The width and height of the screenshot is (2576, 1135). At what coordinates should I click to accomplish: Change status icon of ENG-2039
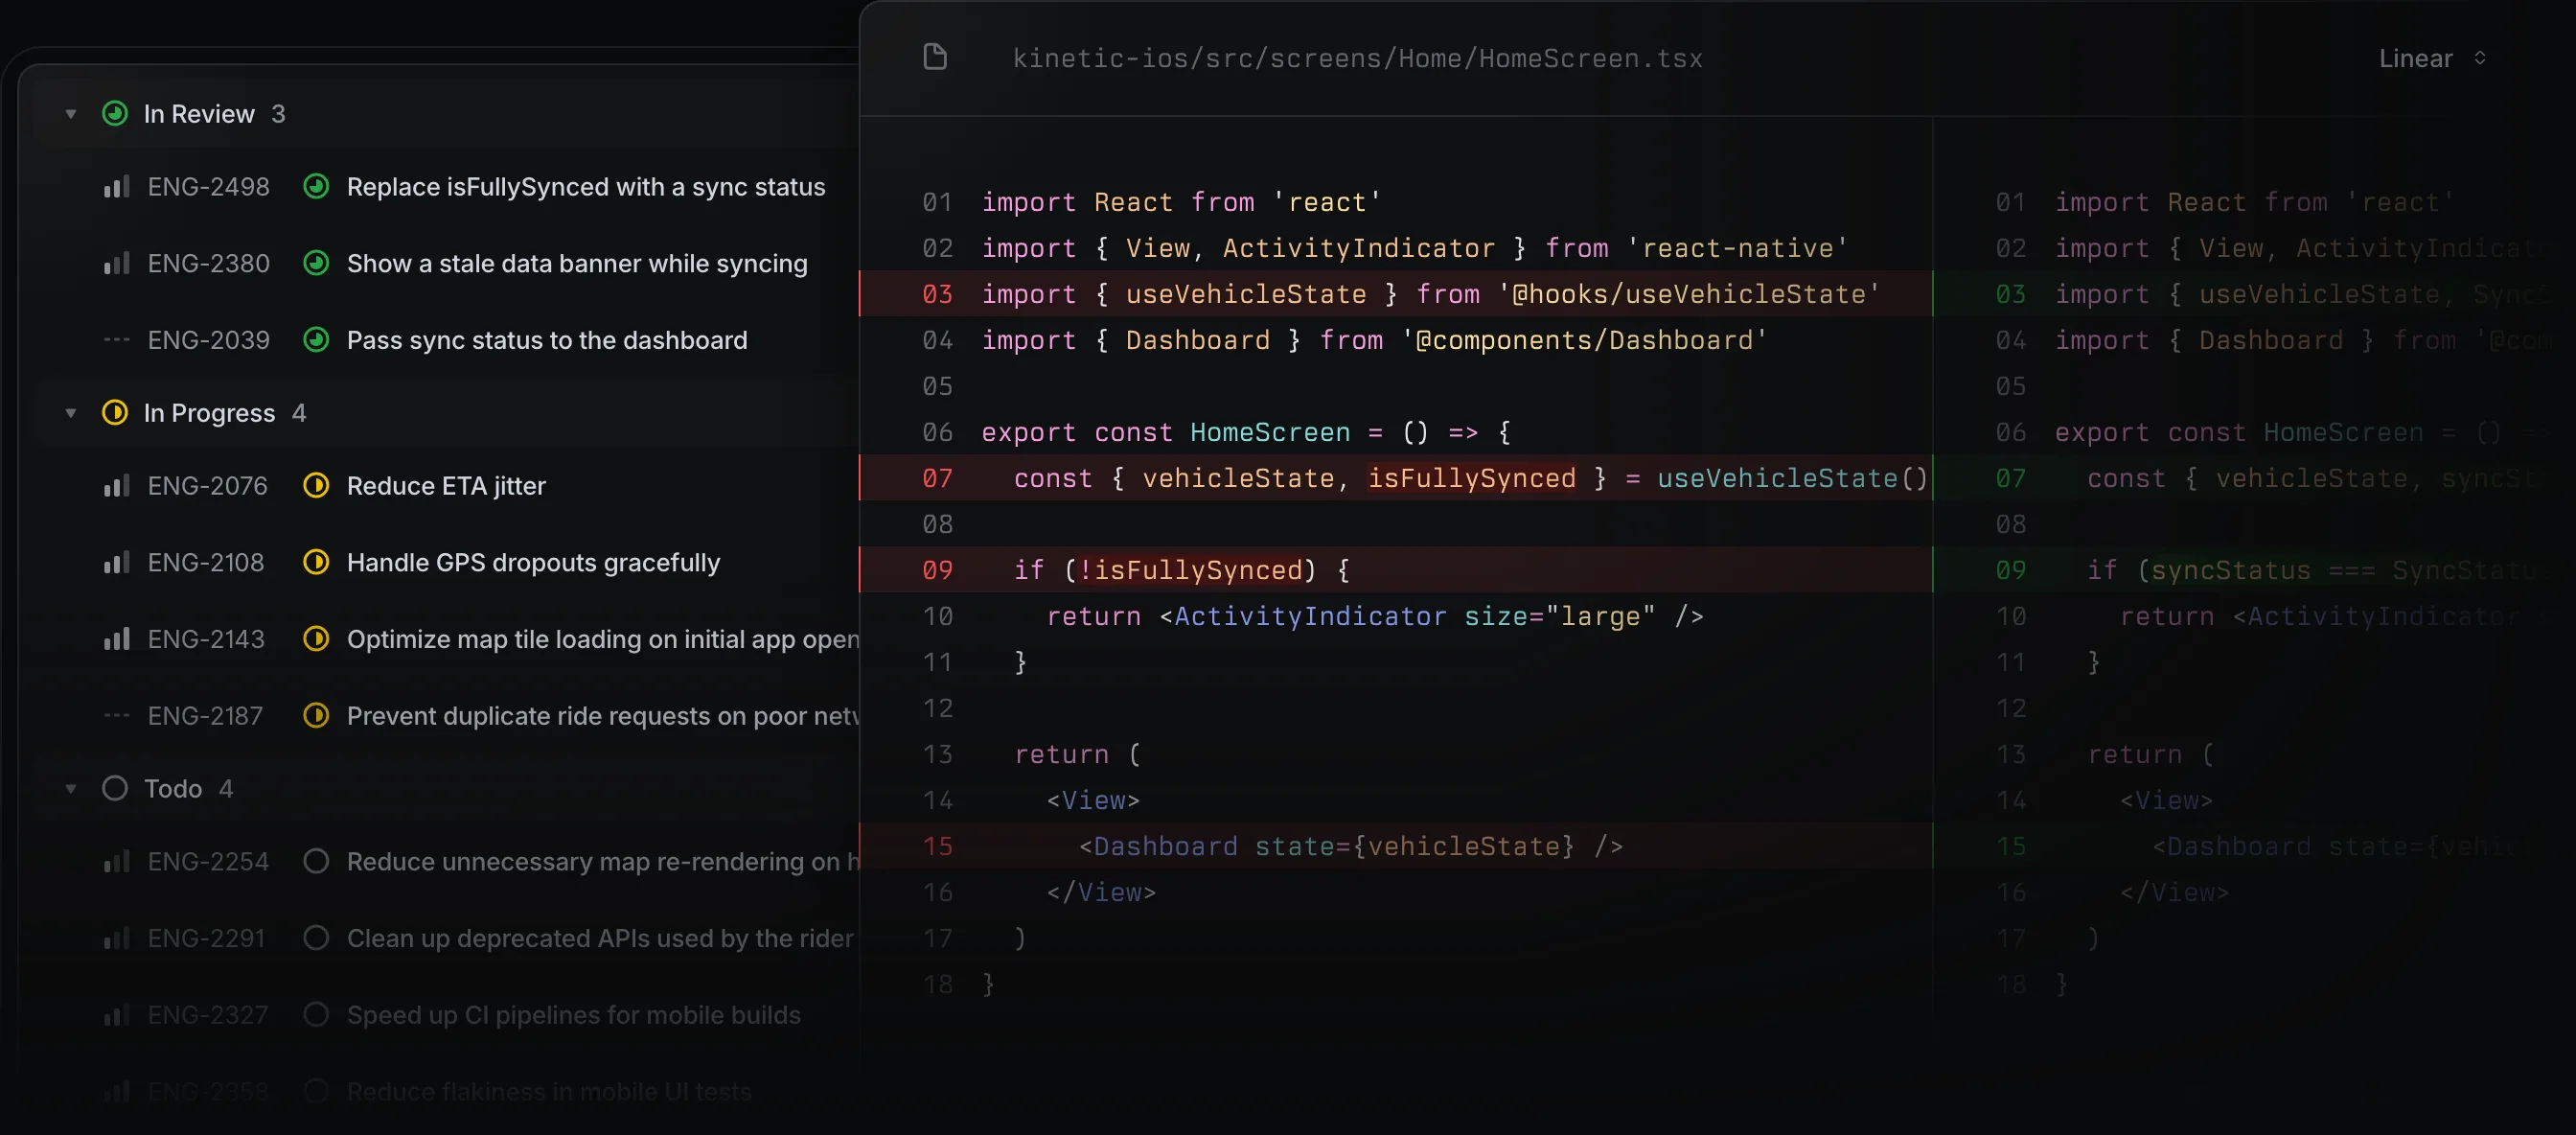[316, 340]
